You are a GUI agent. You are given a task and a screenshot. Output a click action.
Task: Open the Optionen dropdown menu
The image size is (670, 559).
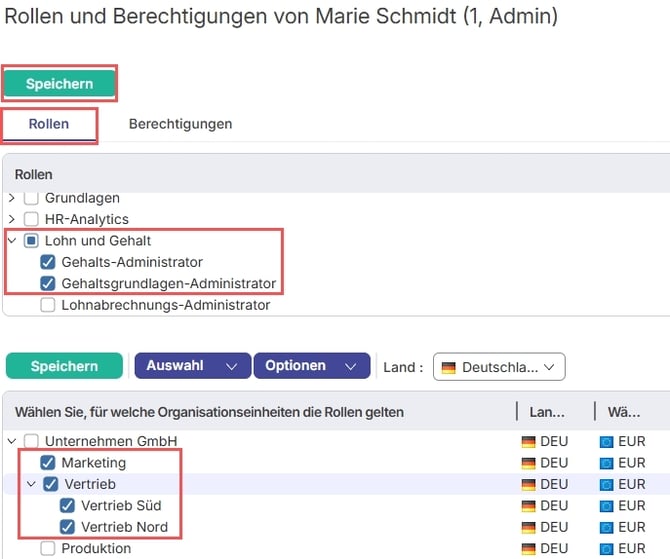tap(311, 366)
